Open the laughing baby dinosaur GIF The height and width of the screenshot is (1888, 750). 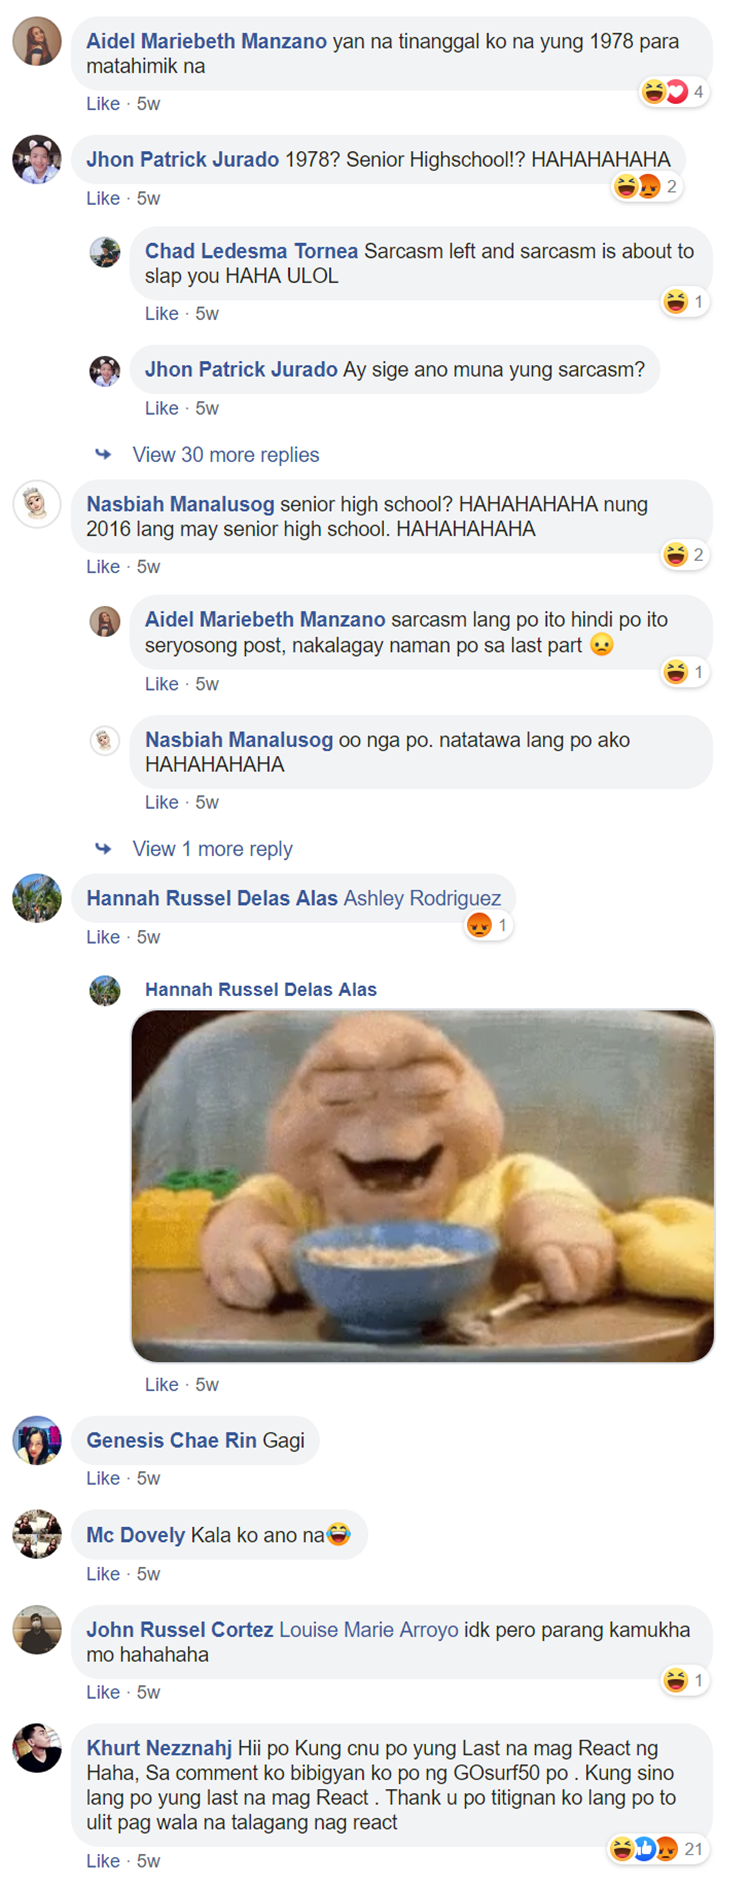point(423,1186)
